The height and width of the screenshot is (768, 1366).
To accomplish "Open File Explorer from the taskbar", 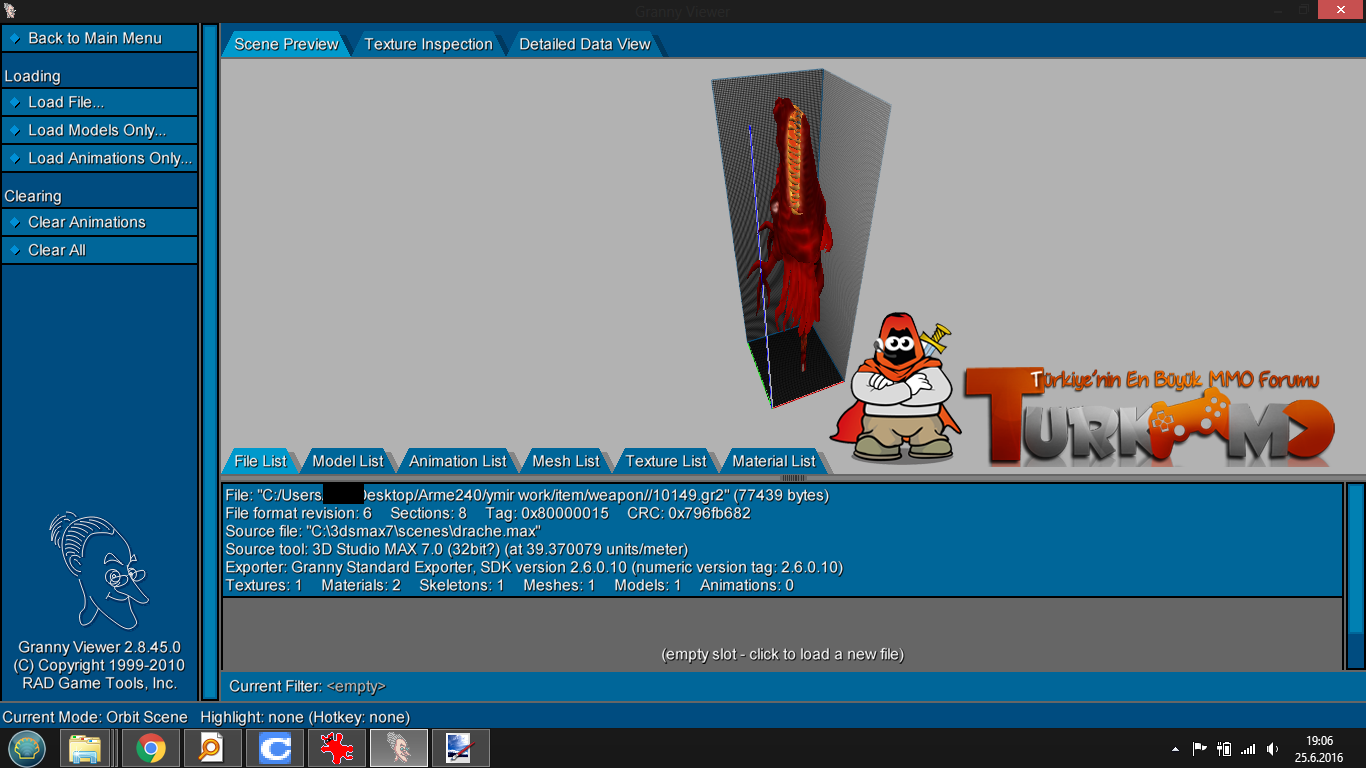I will 85,748.
